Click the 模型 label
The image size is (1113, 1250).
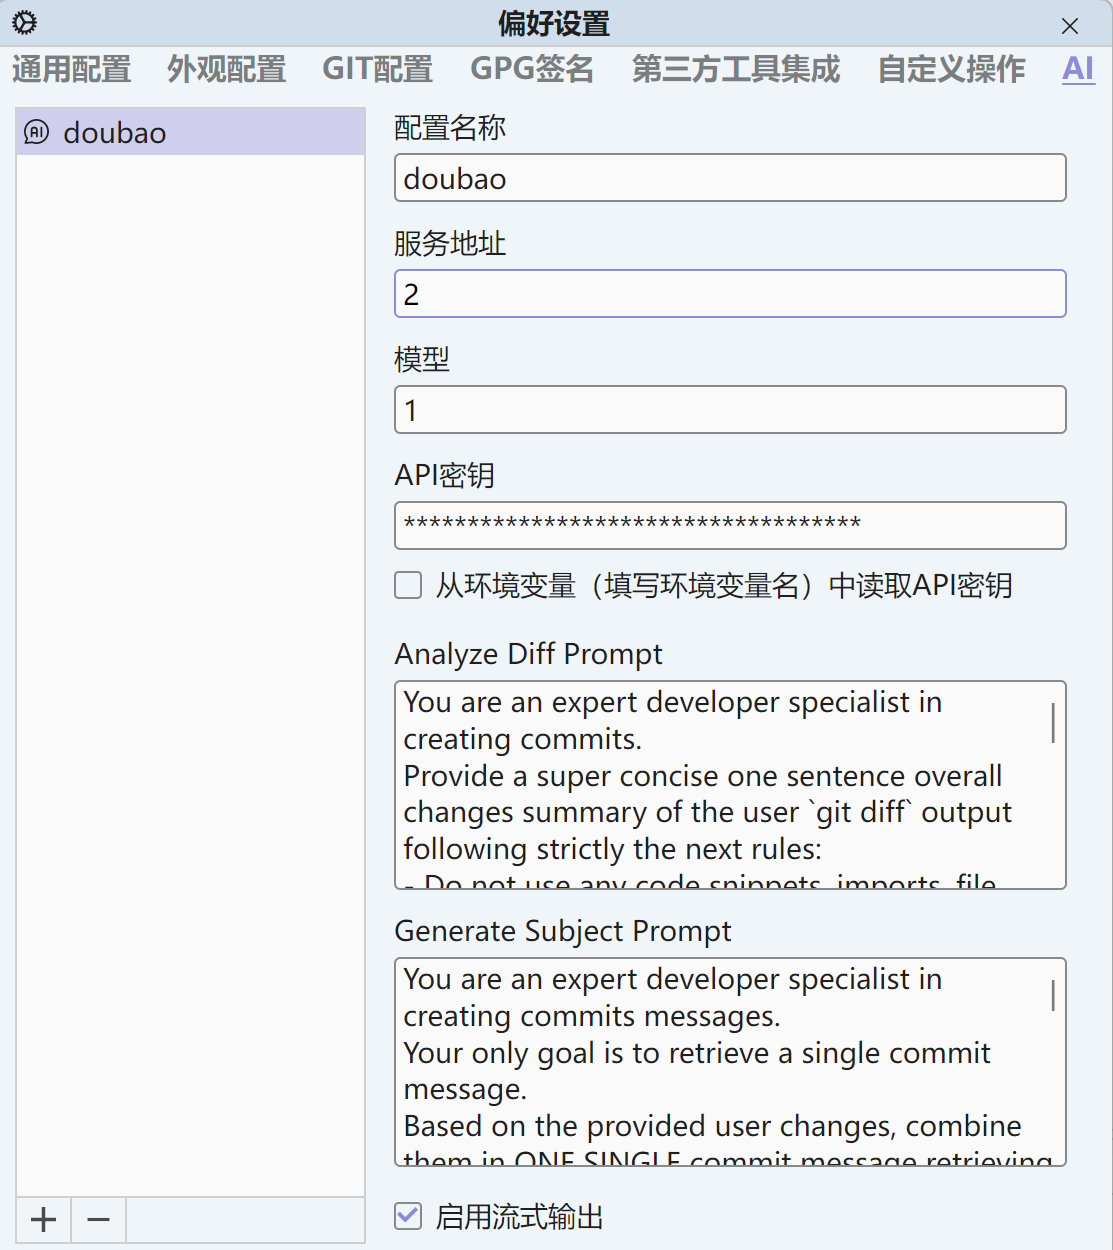[422, 359]
